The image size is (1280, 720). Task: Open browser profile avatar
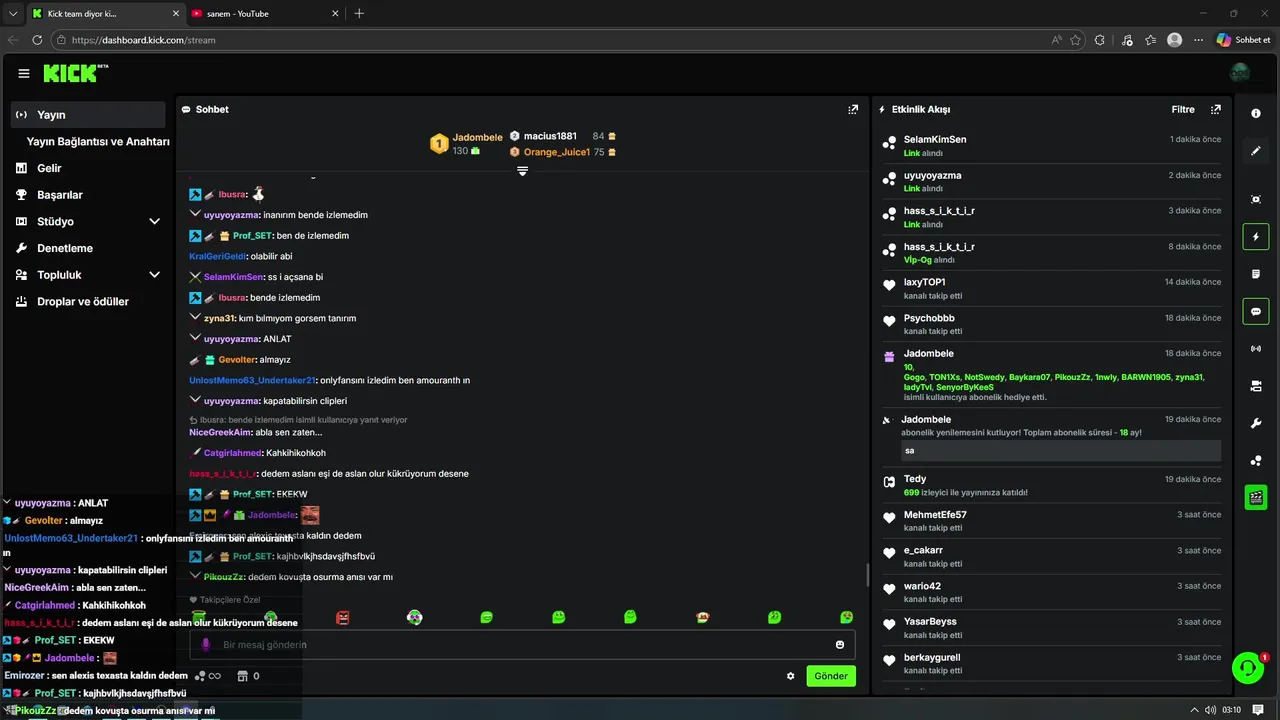(x=1175, y=40)
